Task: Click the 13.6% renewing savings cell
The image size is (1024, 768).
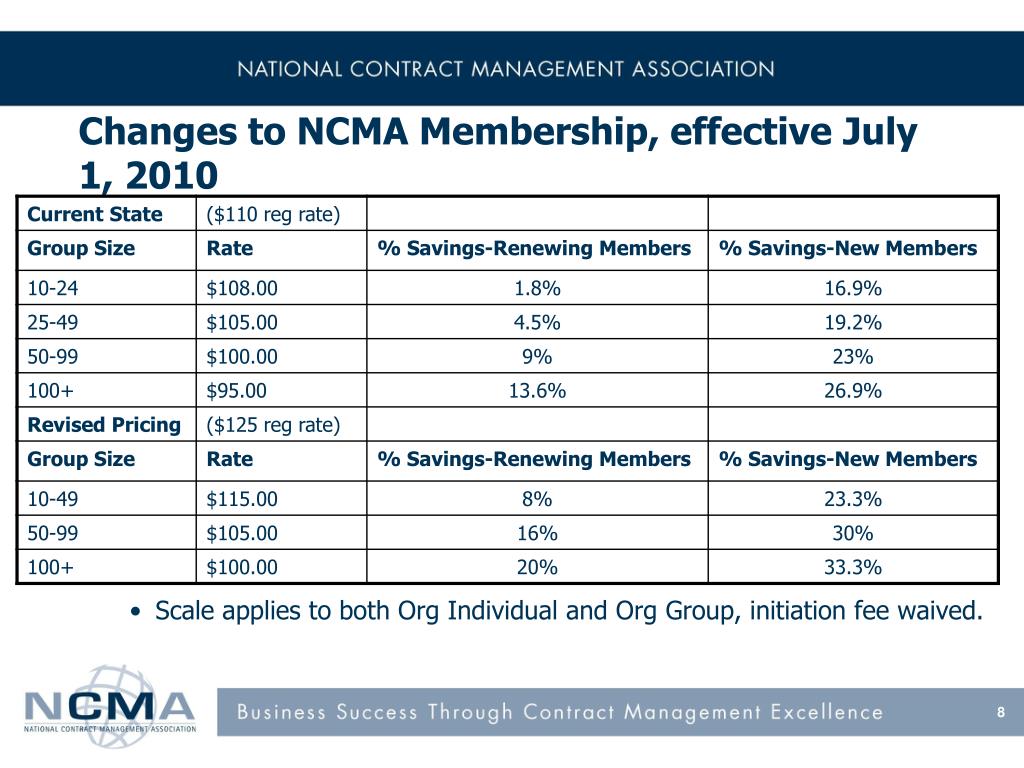Action: pyautogui.click(x=537, y=391)
